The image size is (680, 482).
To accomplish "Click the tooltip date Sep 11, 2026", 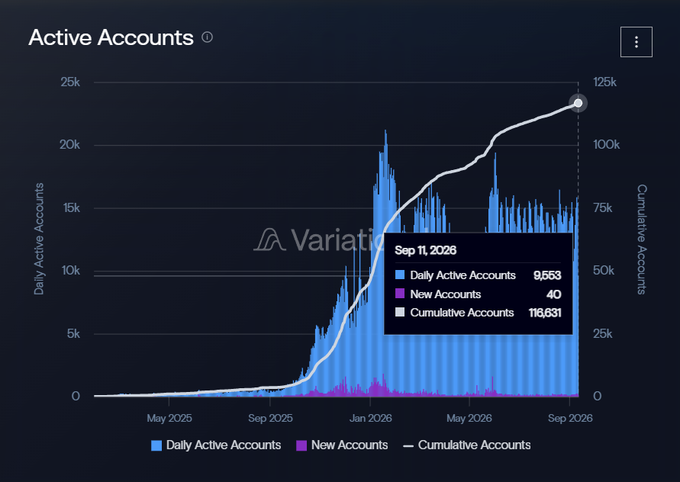I will [425, 250].
